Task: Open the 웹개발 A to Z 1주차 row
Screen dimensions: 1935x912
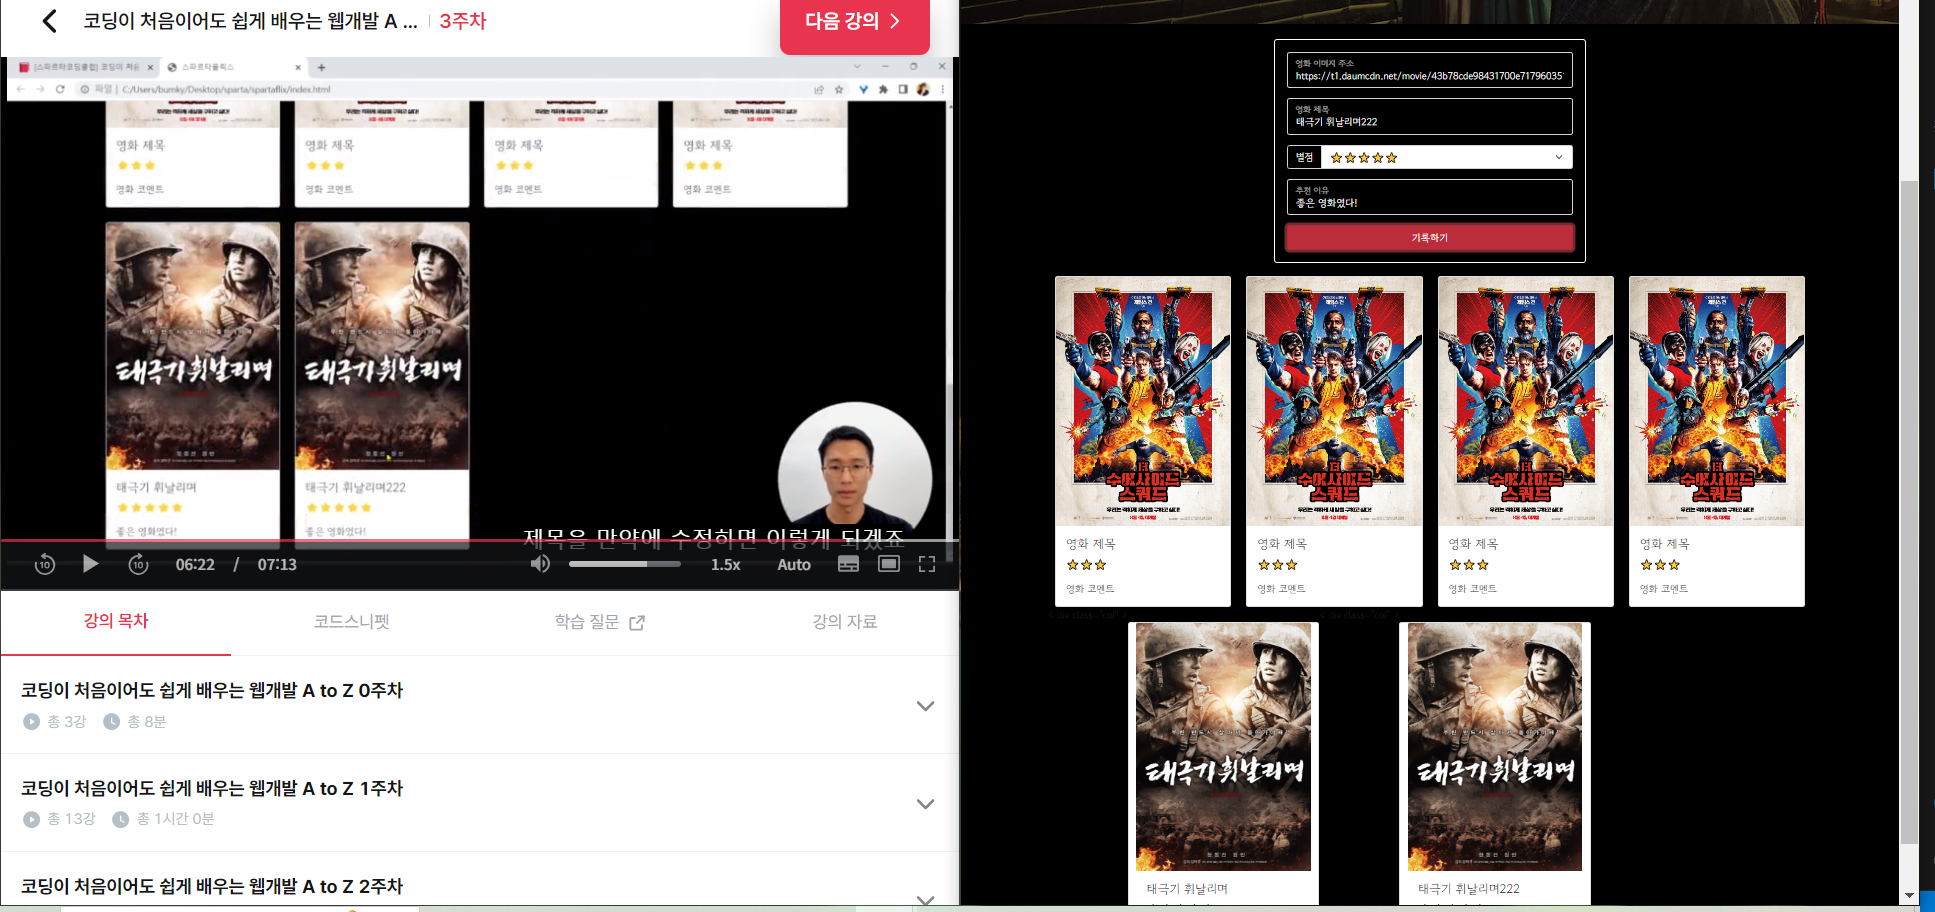Action: pyautogui.click(x=480, y=803)
